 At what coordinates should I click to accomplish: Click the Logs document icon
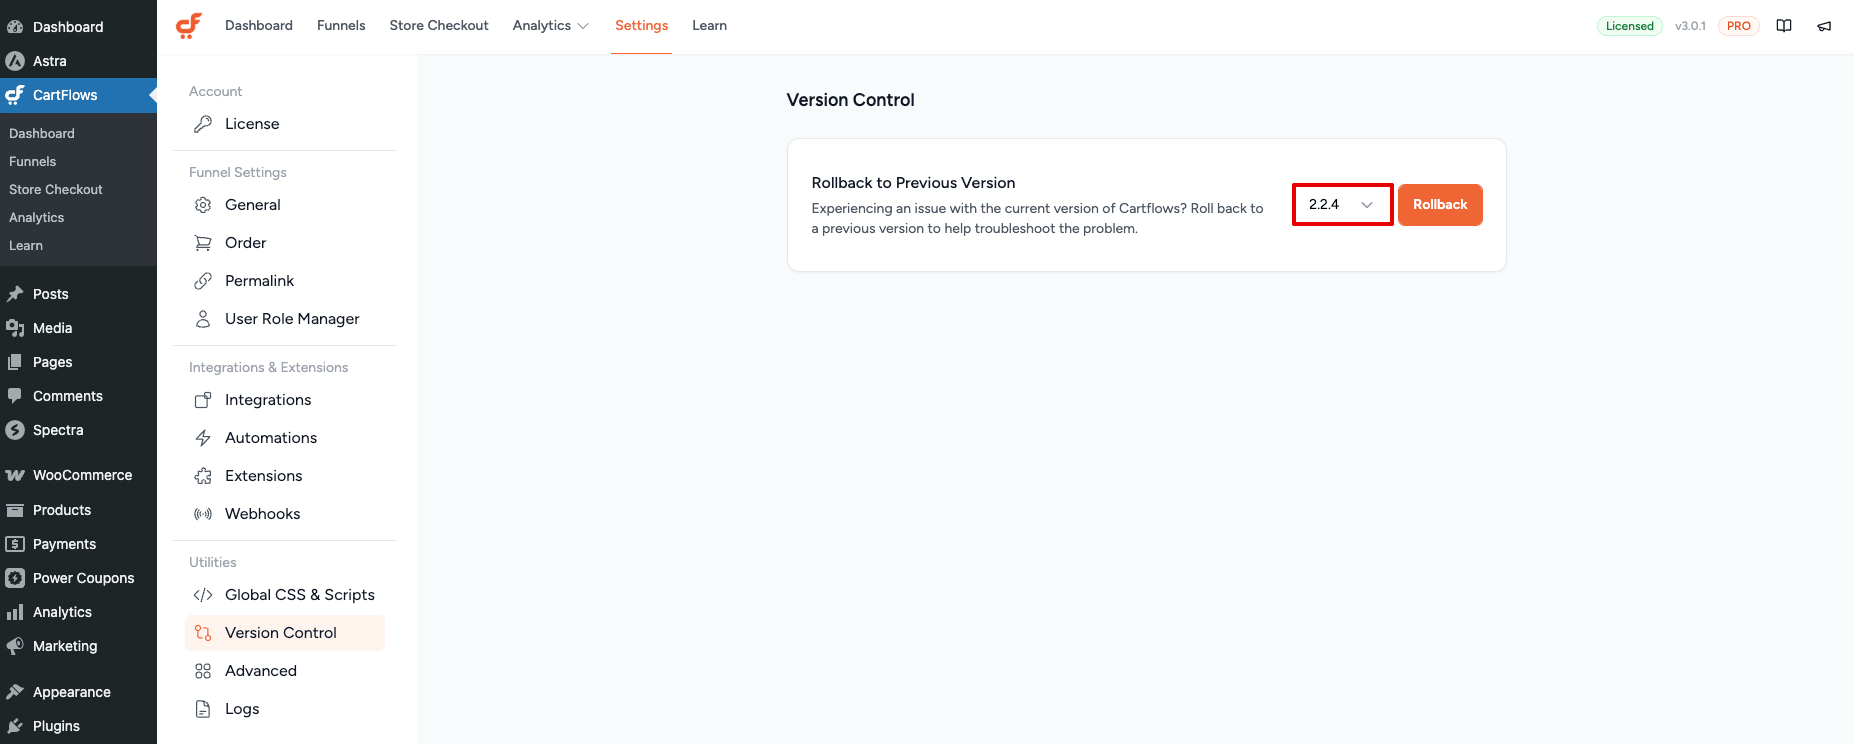(203, 709)
